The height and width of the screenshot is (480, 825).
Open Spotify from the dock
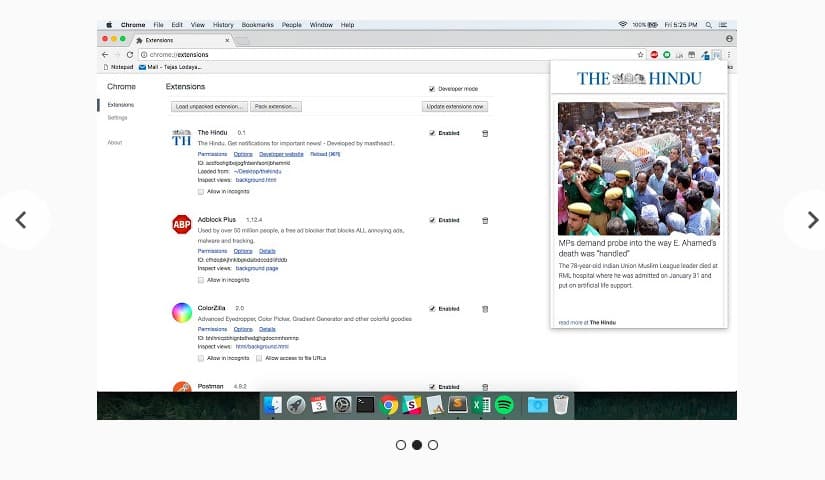click(x=504, y=405)
